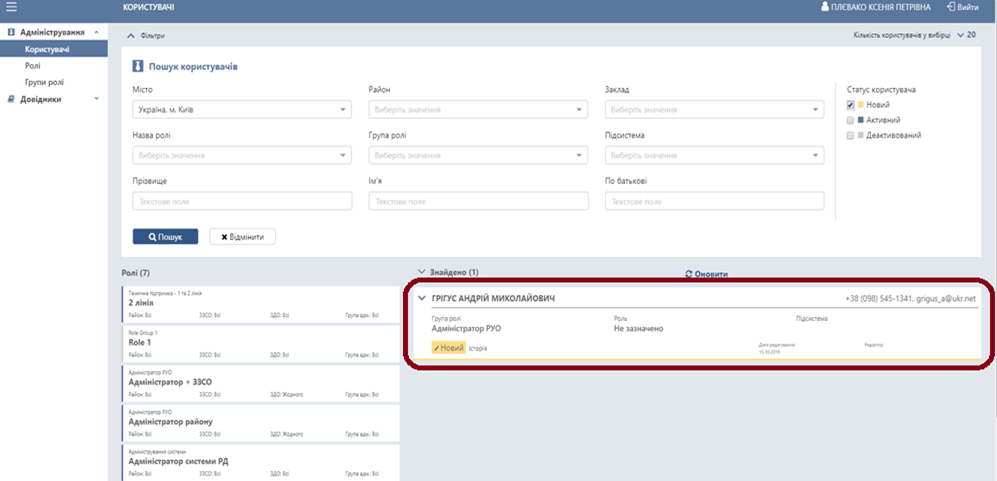Click the Оновити refresh icon
The width and height of the screenshot is (997, 481).
[x=689, y=273]
